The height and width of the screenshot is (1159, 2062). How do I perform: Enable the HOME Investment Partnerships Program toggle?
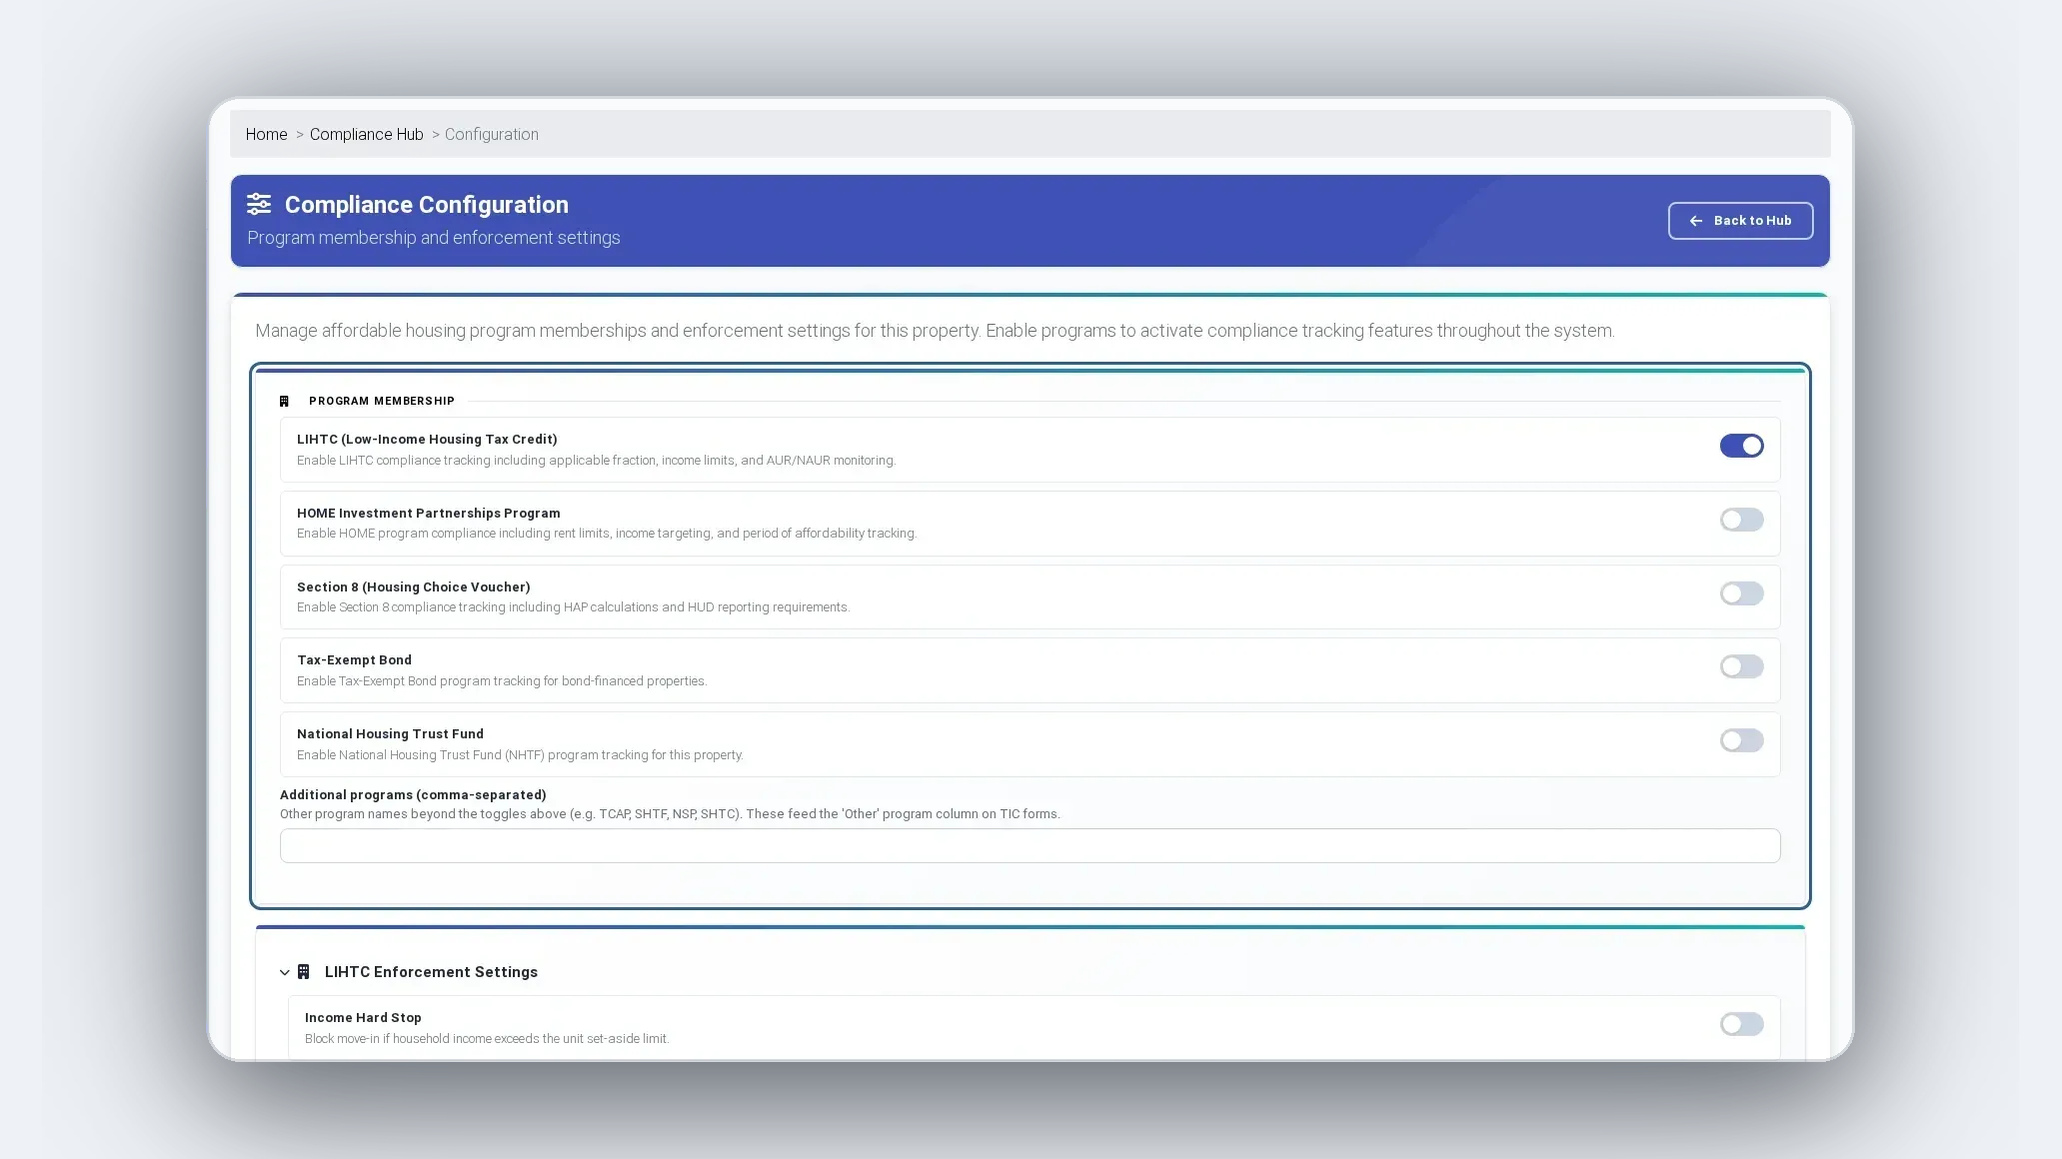pos(1741,520)
